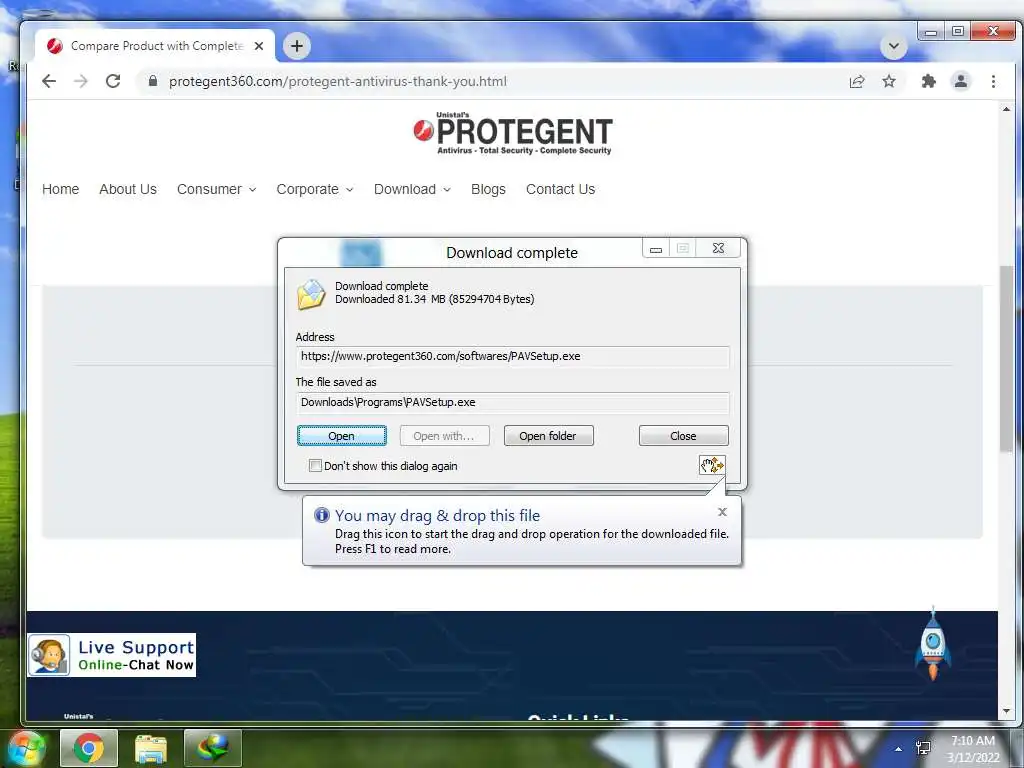1024x768 pixels.
Task: Show hidden tray icons arrow
Action: tap(899, 749)
